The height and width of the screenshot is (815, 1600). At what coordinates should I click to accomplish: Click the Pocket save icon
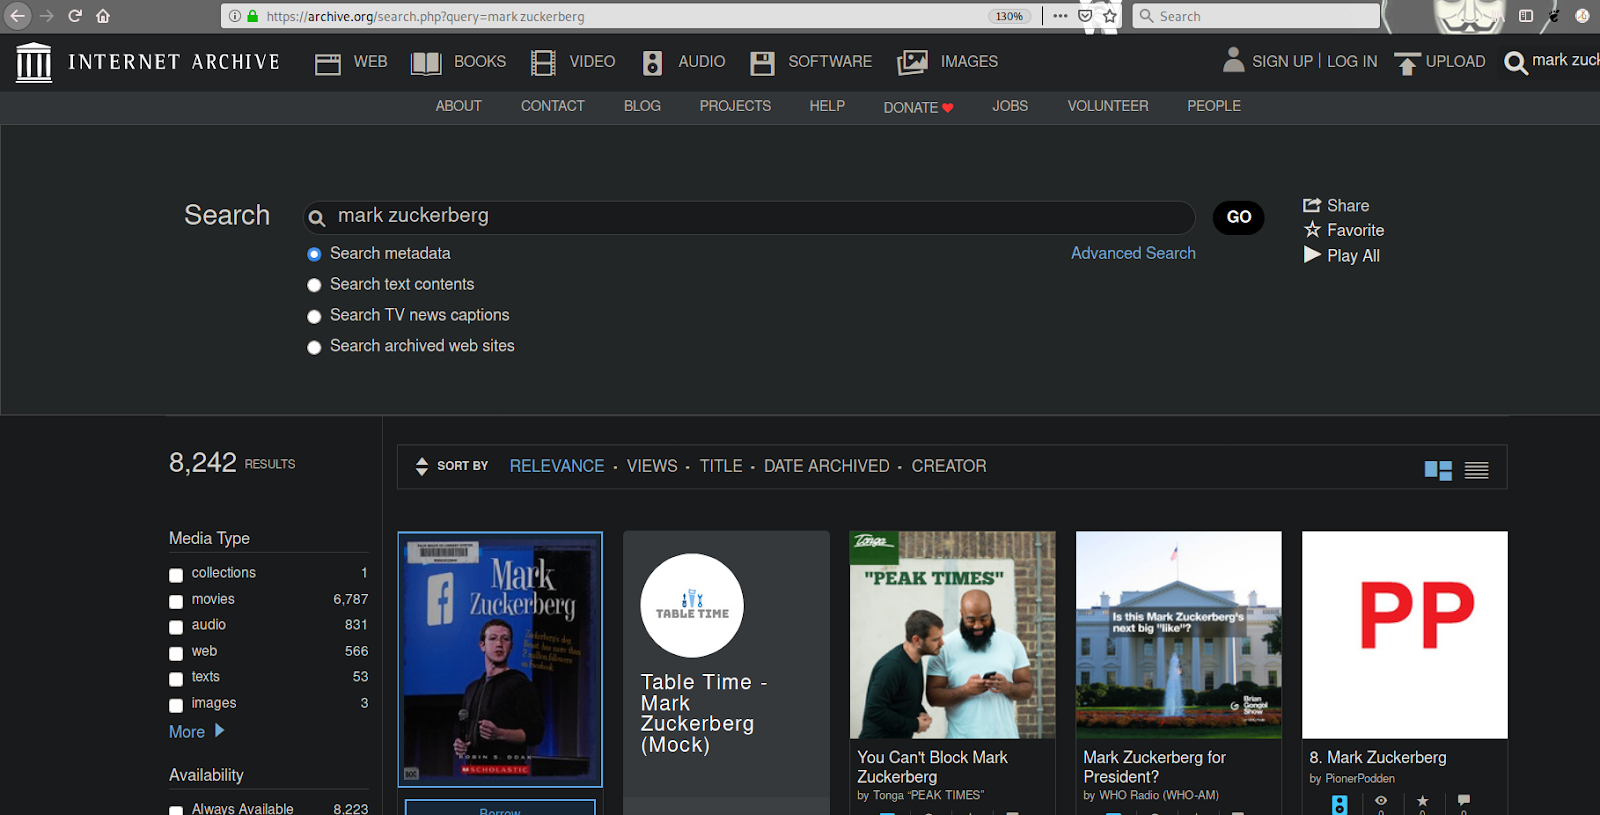point(1085,16)
